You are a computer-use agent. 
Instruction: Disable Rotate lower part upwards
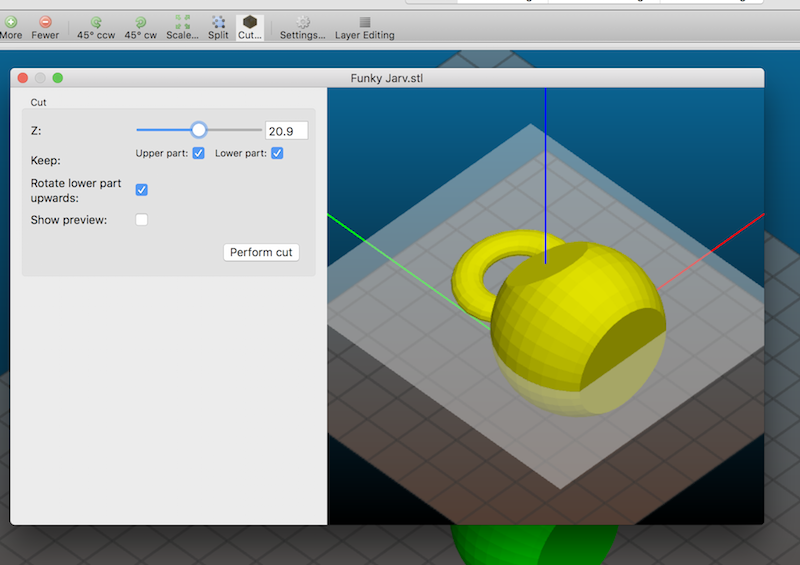[142, 190]
